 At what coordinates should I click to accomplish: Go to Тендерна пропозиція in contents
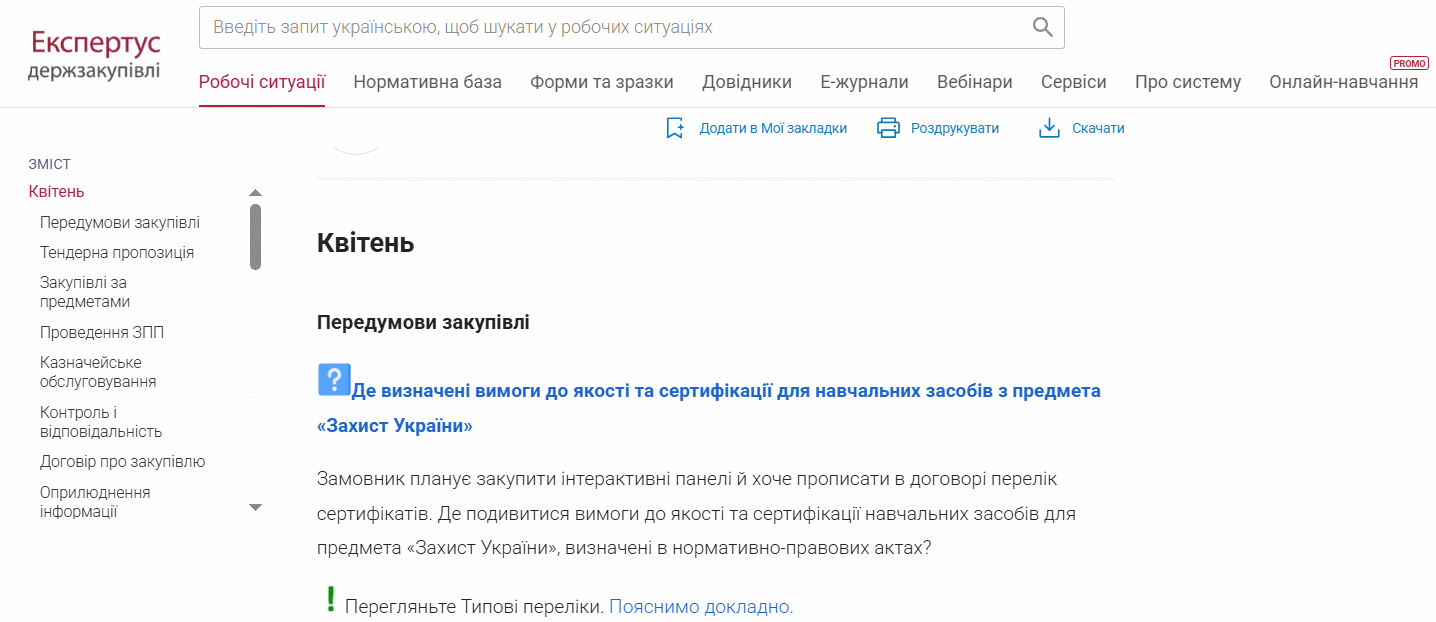pyautogui.click(x=117, y=252)
